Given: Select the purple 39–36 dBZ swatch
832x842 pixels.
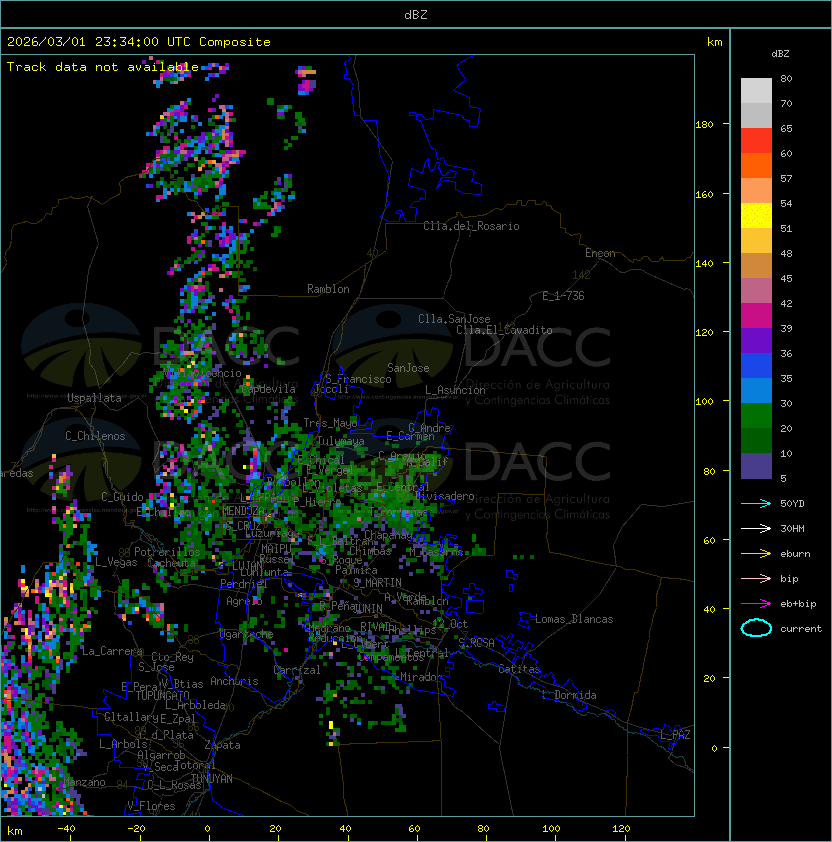Looking at the screenshot, I should [x=756, y=340].
